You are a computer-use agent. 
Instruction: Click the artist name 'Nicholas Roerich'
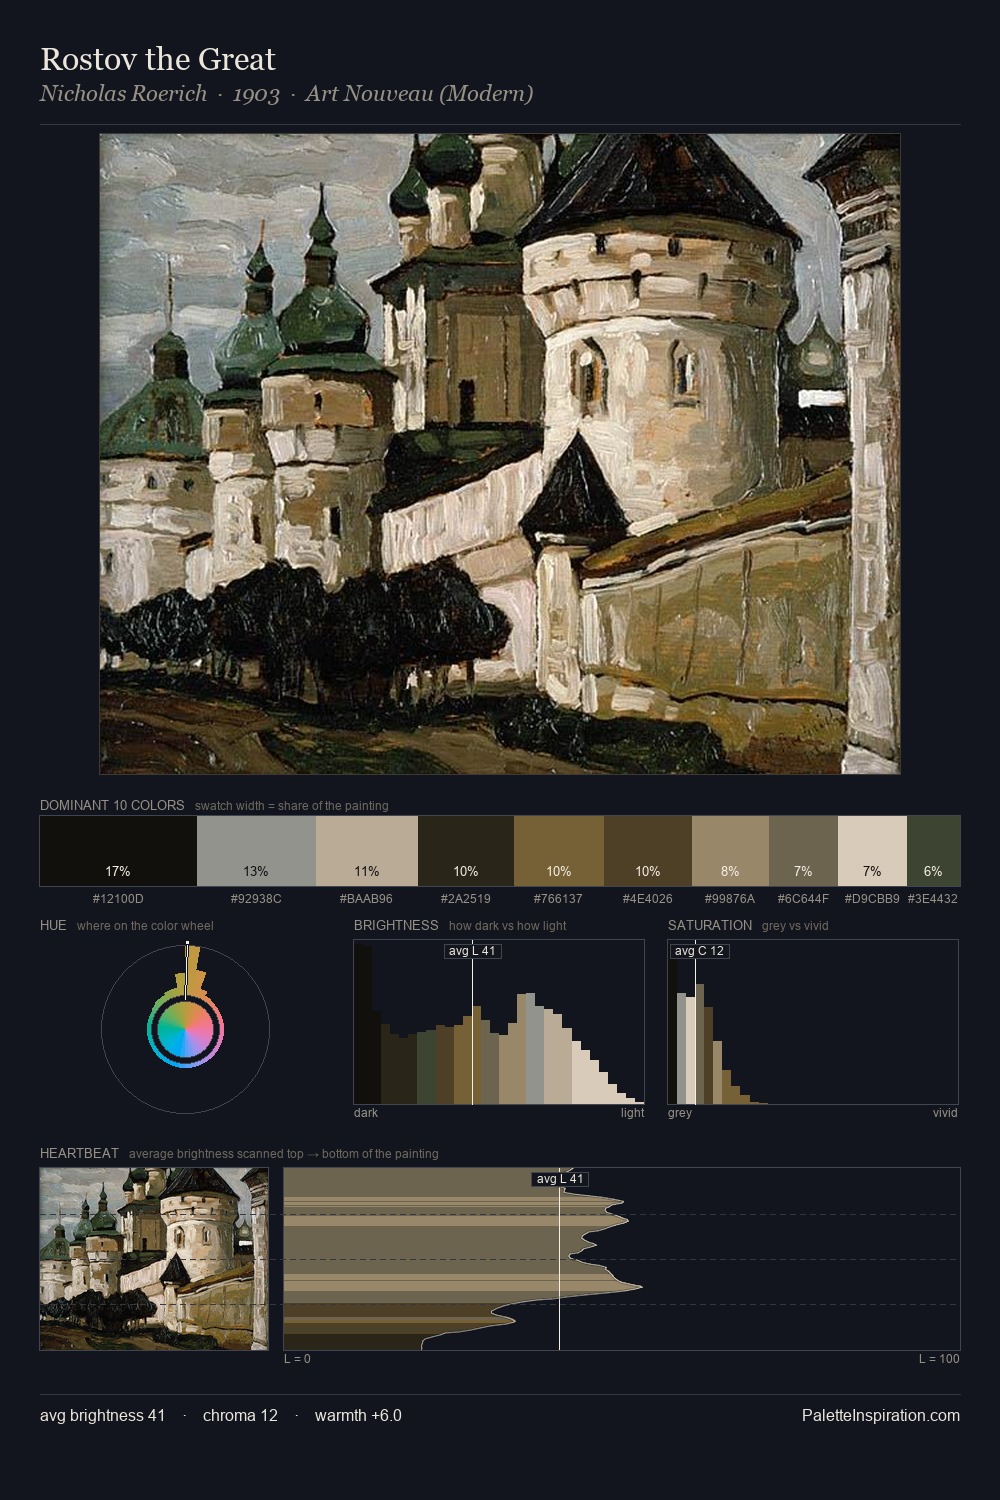point(123,94)
